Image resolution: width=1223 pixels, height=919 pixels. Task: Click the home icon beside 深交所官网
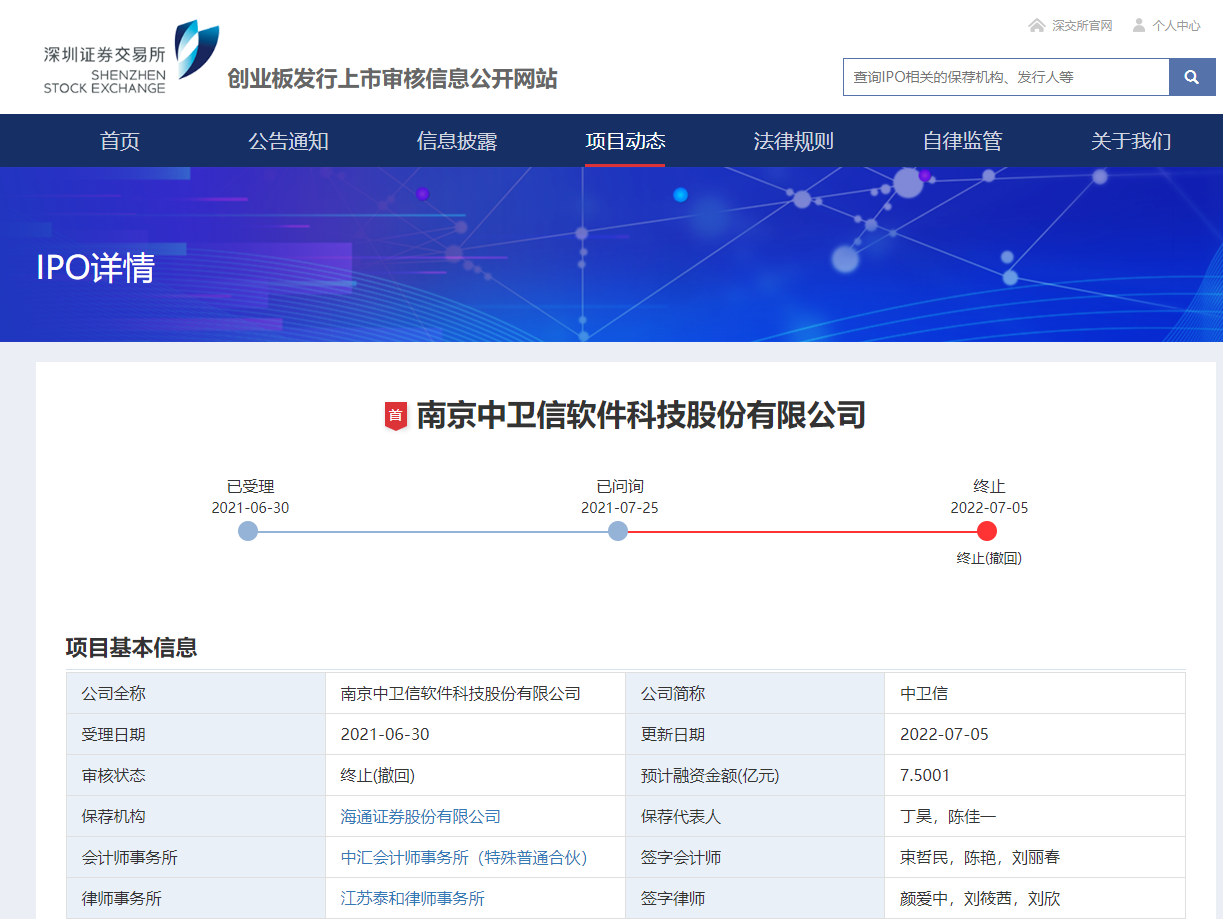[x=1037, y=25]
